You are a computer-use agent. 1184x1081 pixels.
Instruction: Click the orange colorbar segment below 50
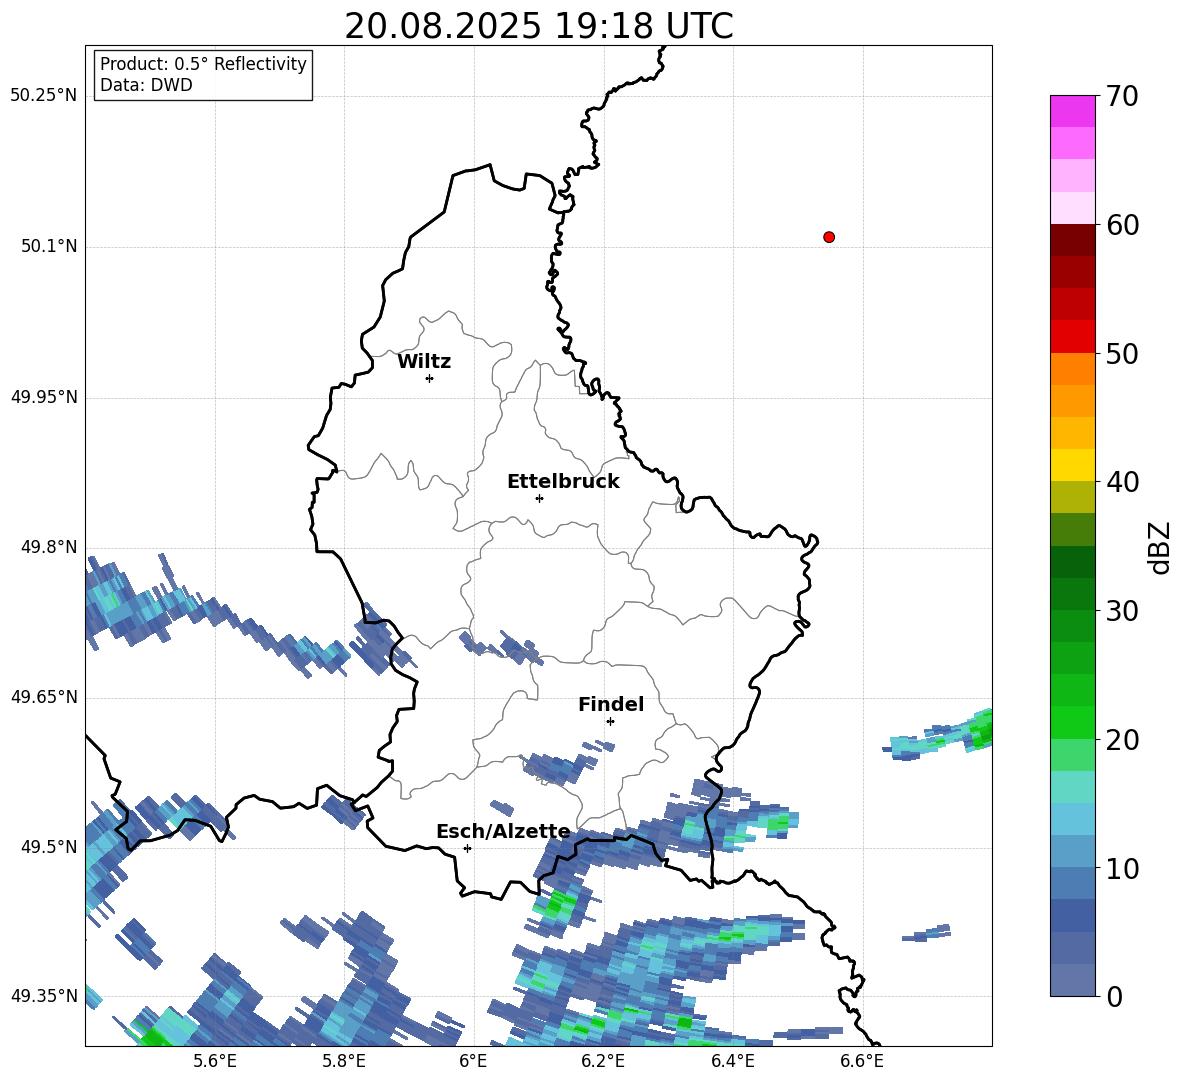pyautogui.click(x=1072, y=368)
